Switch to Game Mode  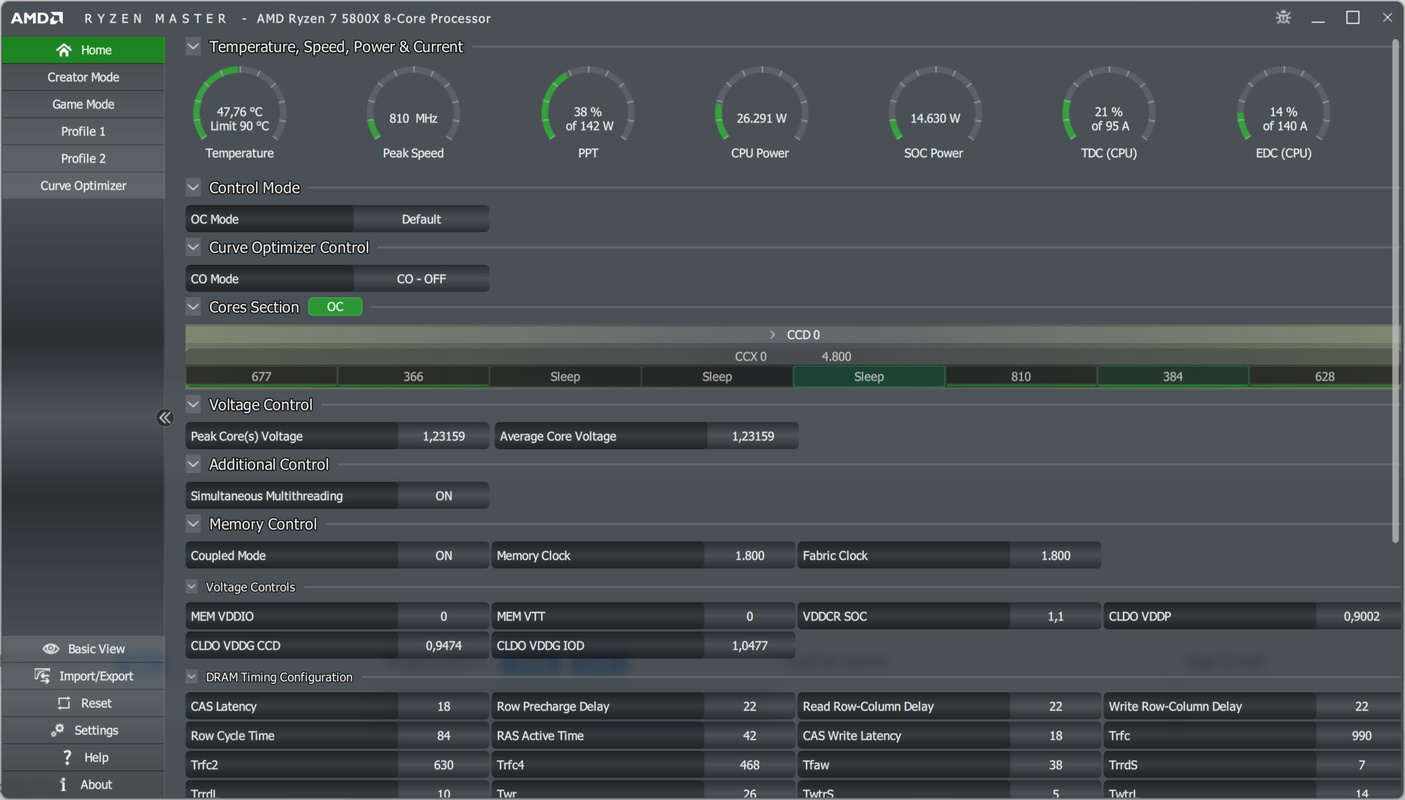point(83,104)
